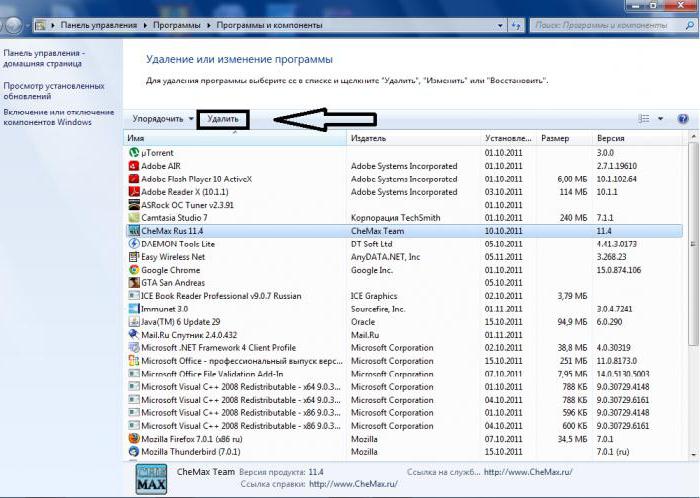
Task: Click Программы breadcrumb segment
Action: tap(177, 25)
